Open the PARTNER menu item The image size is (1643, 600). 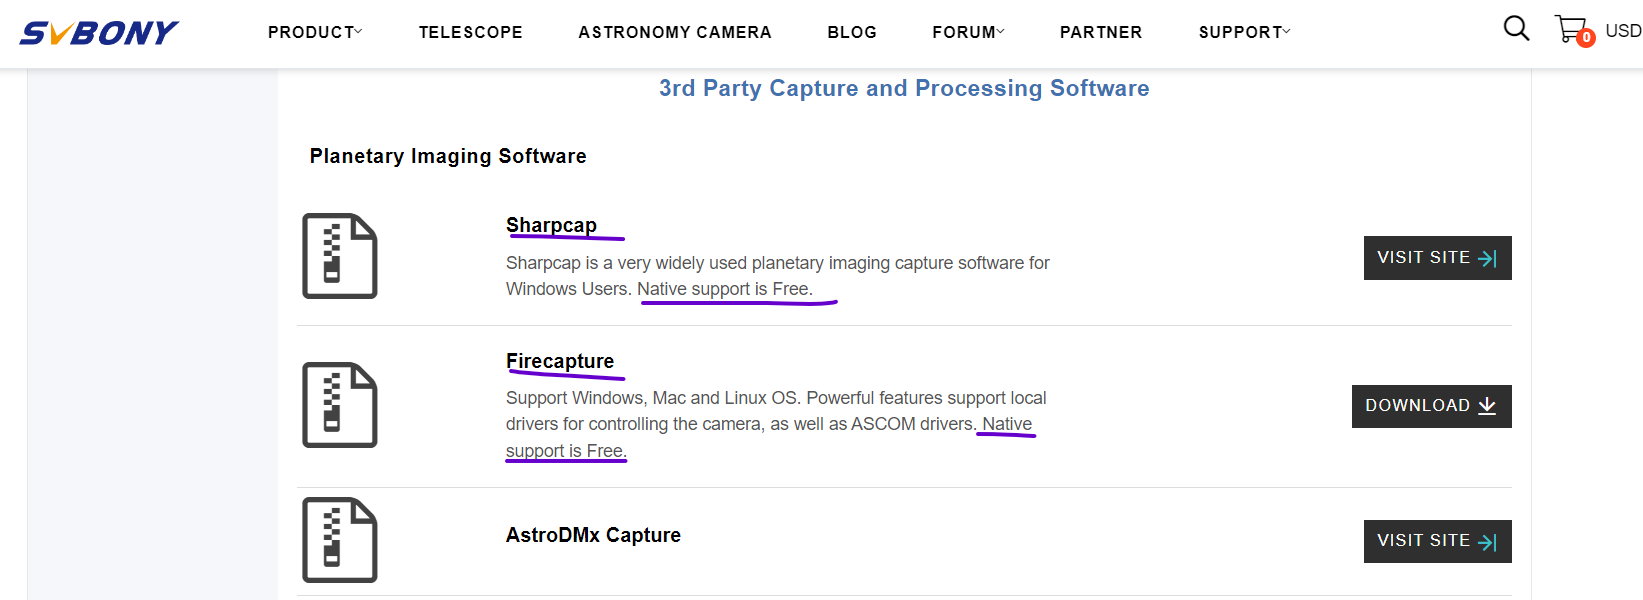point(1101,32)
